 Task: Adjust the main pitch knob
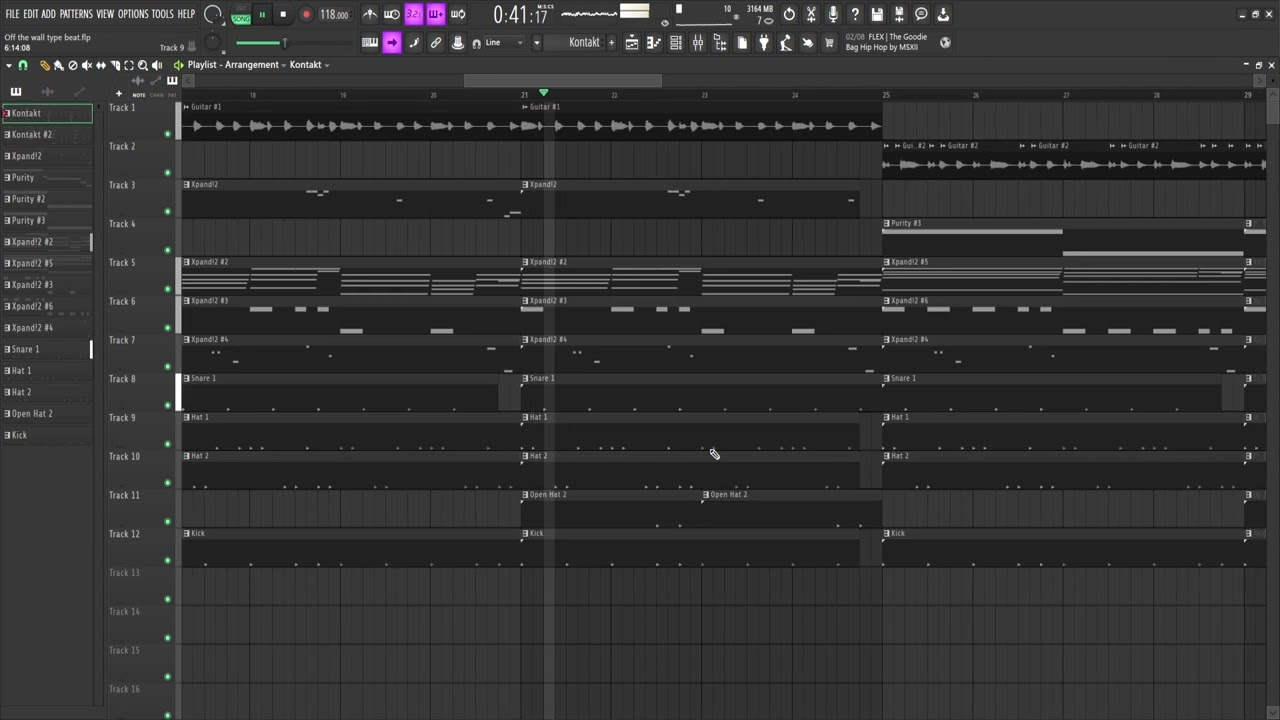point(212,43)
